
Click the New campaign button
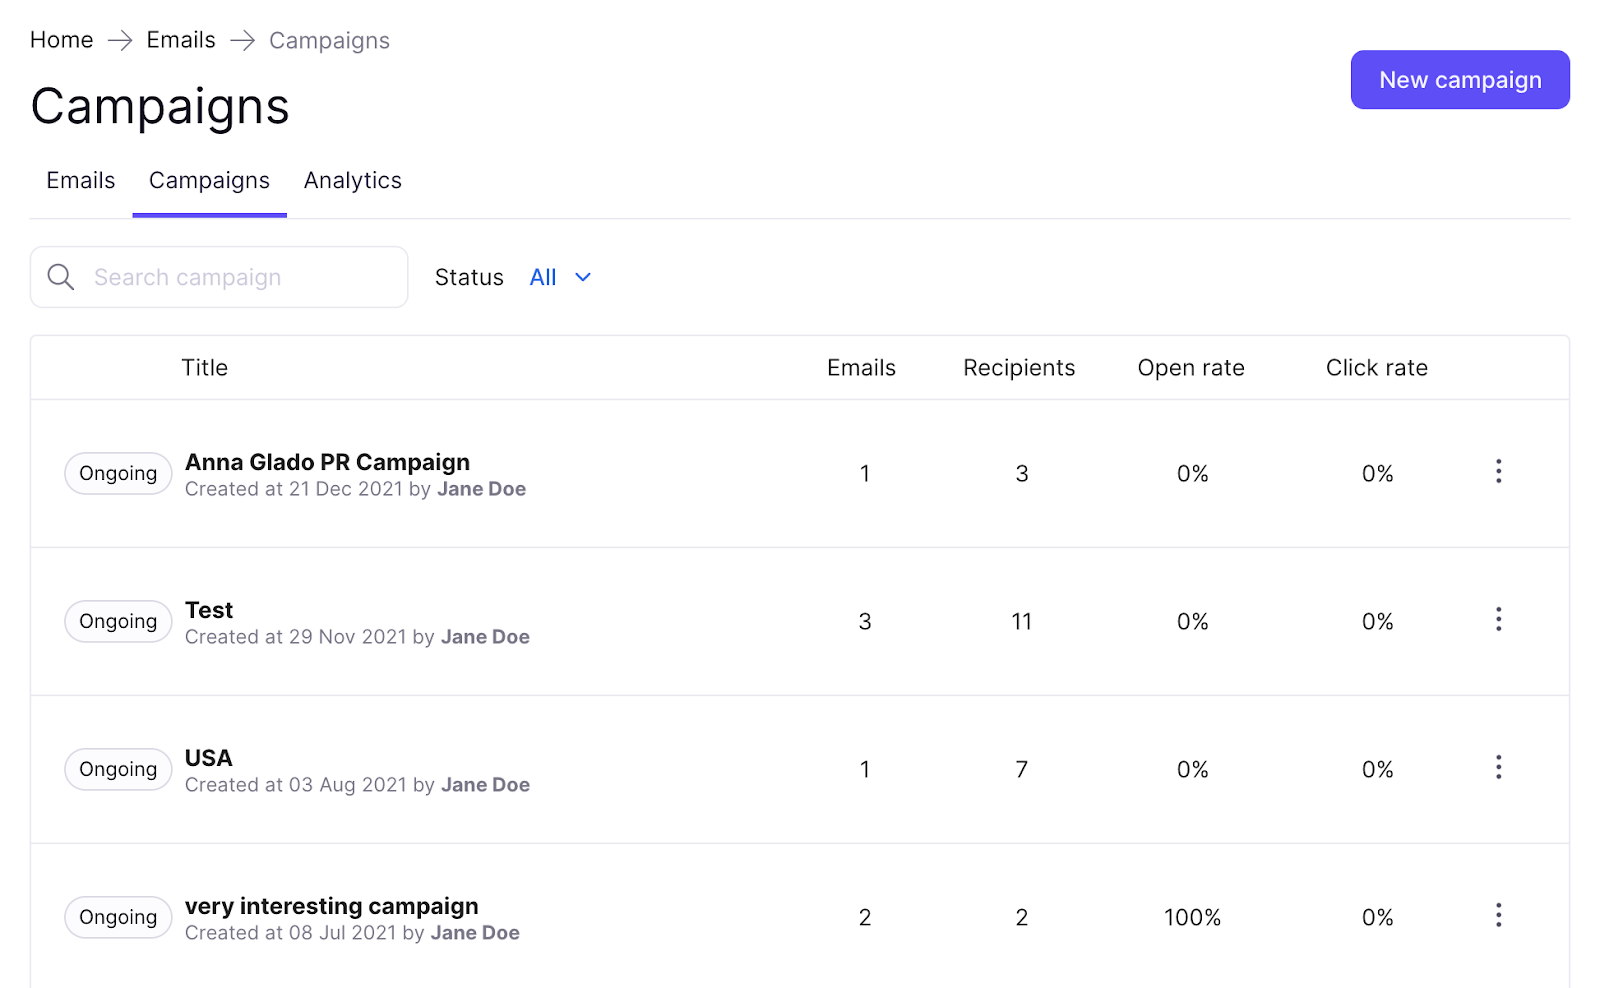tap(1459, 79)
